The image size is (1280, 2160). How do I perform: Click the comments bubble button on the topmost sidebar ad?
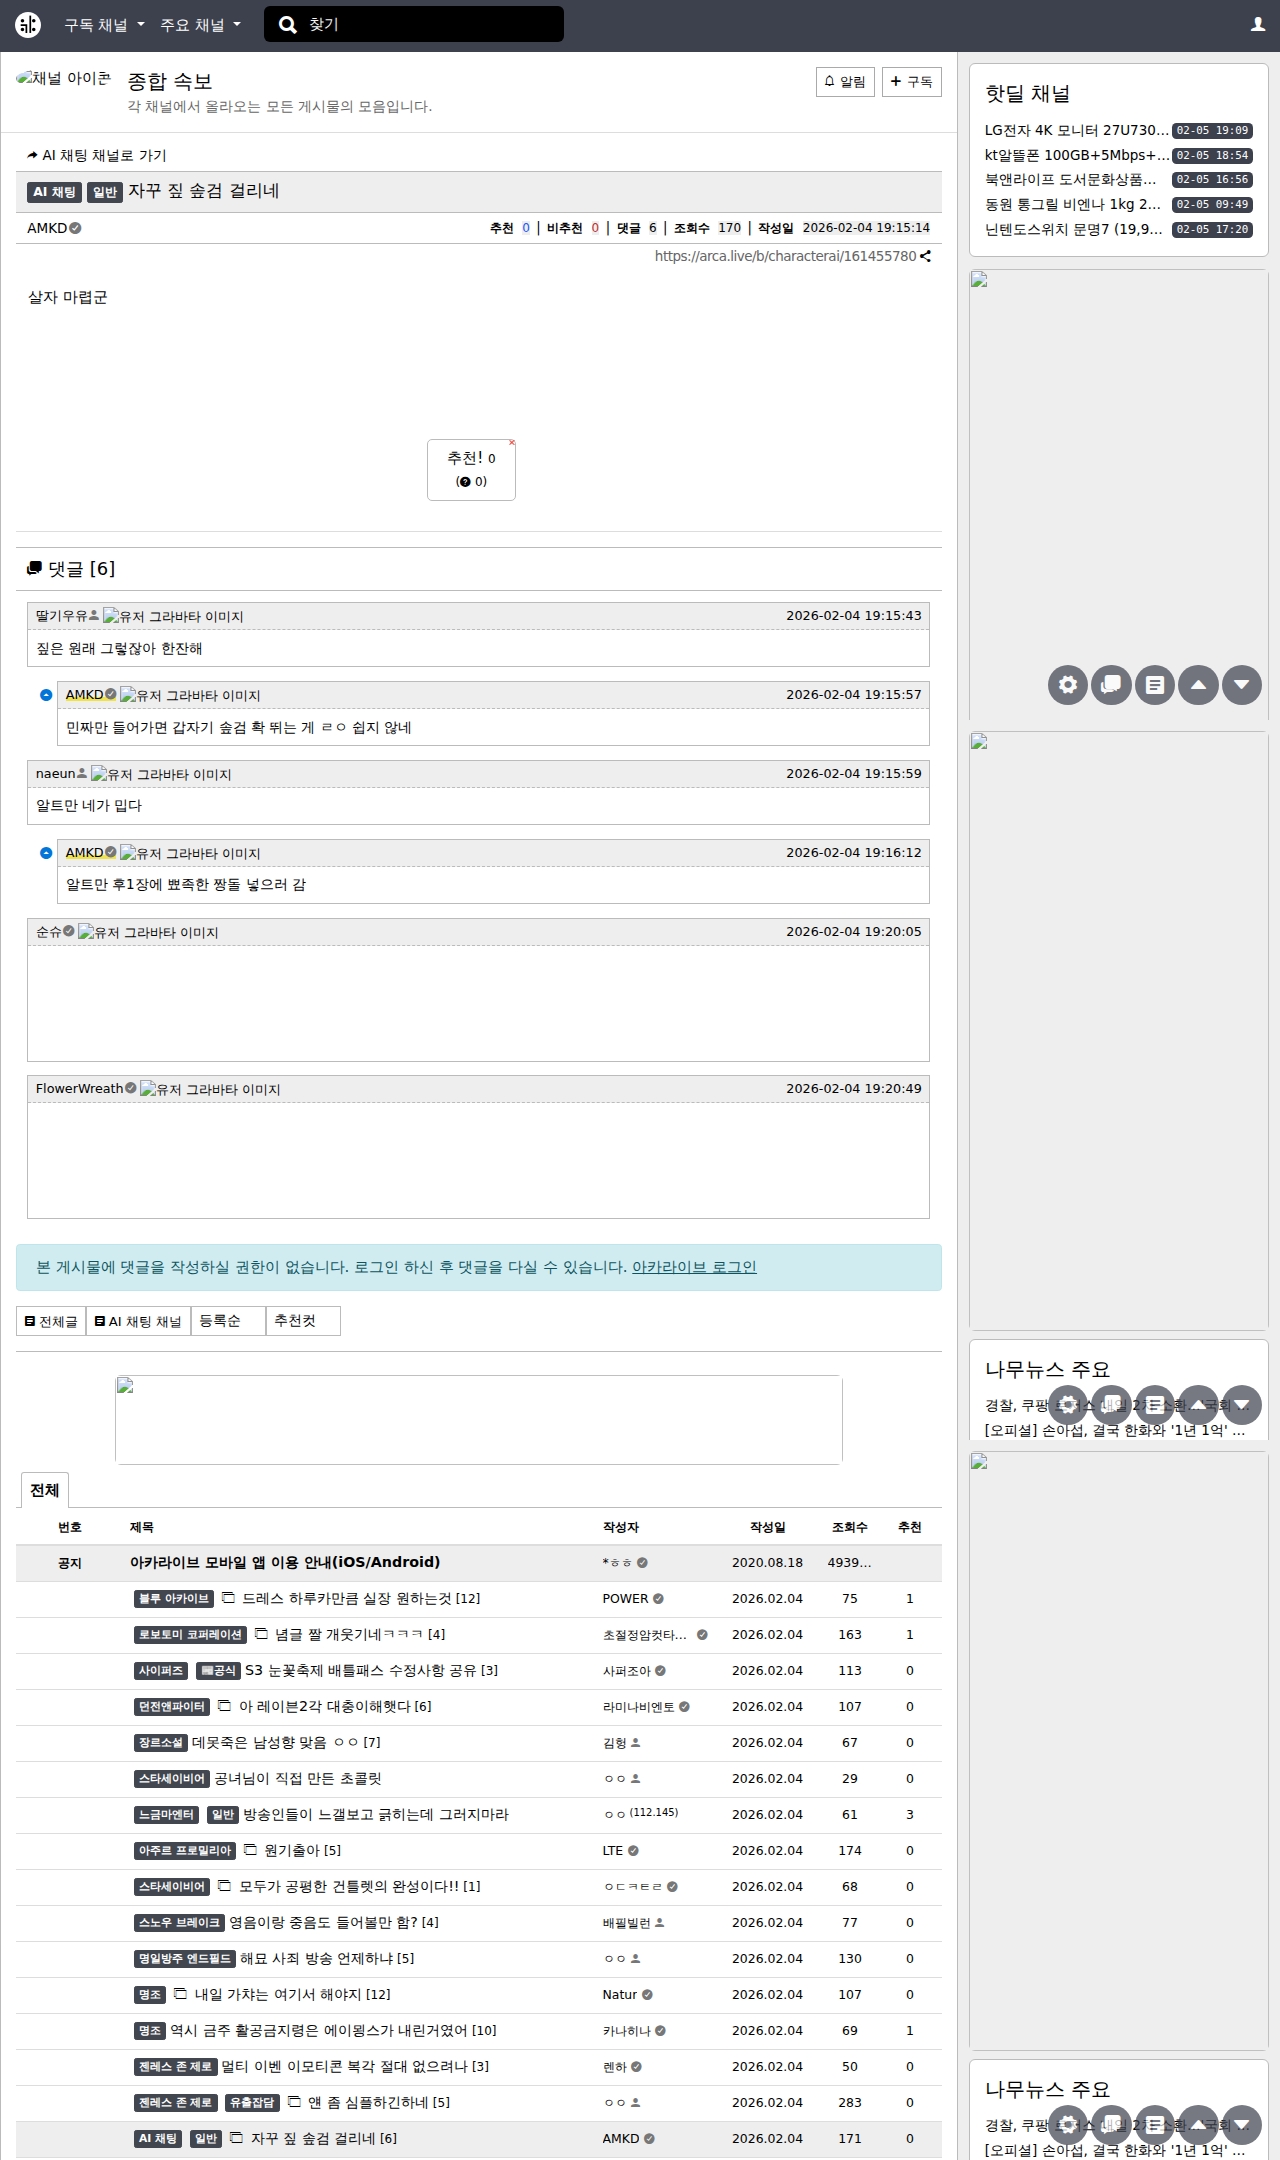tap(1111, 685)
